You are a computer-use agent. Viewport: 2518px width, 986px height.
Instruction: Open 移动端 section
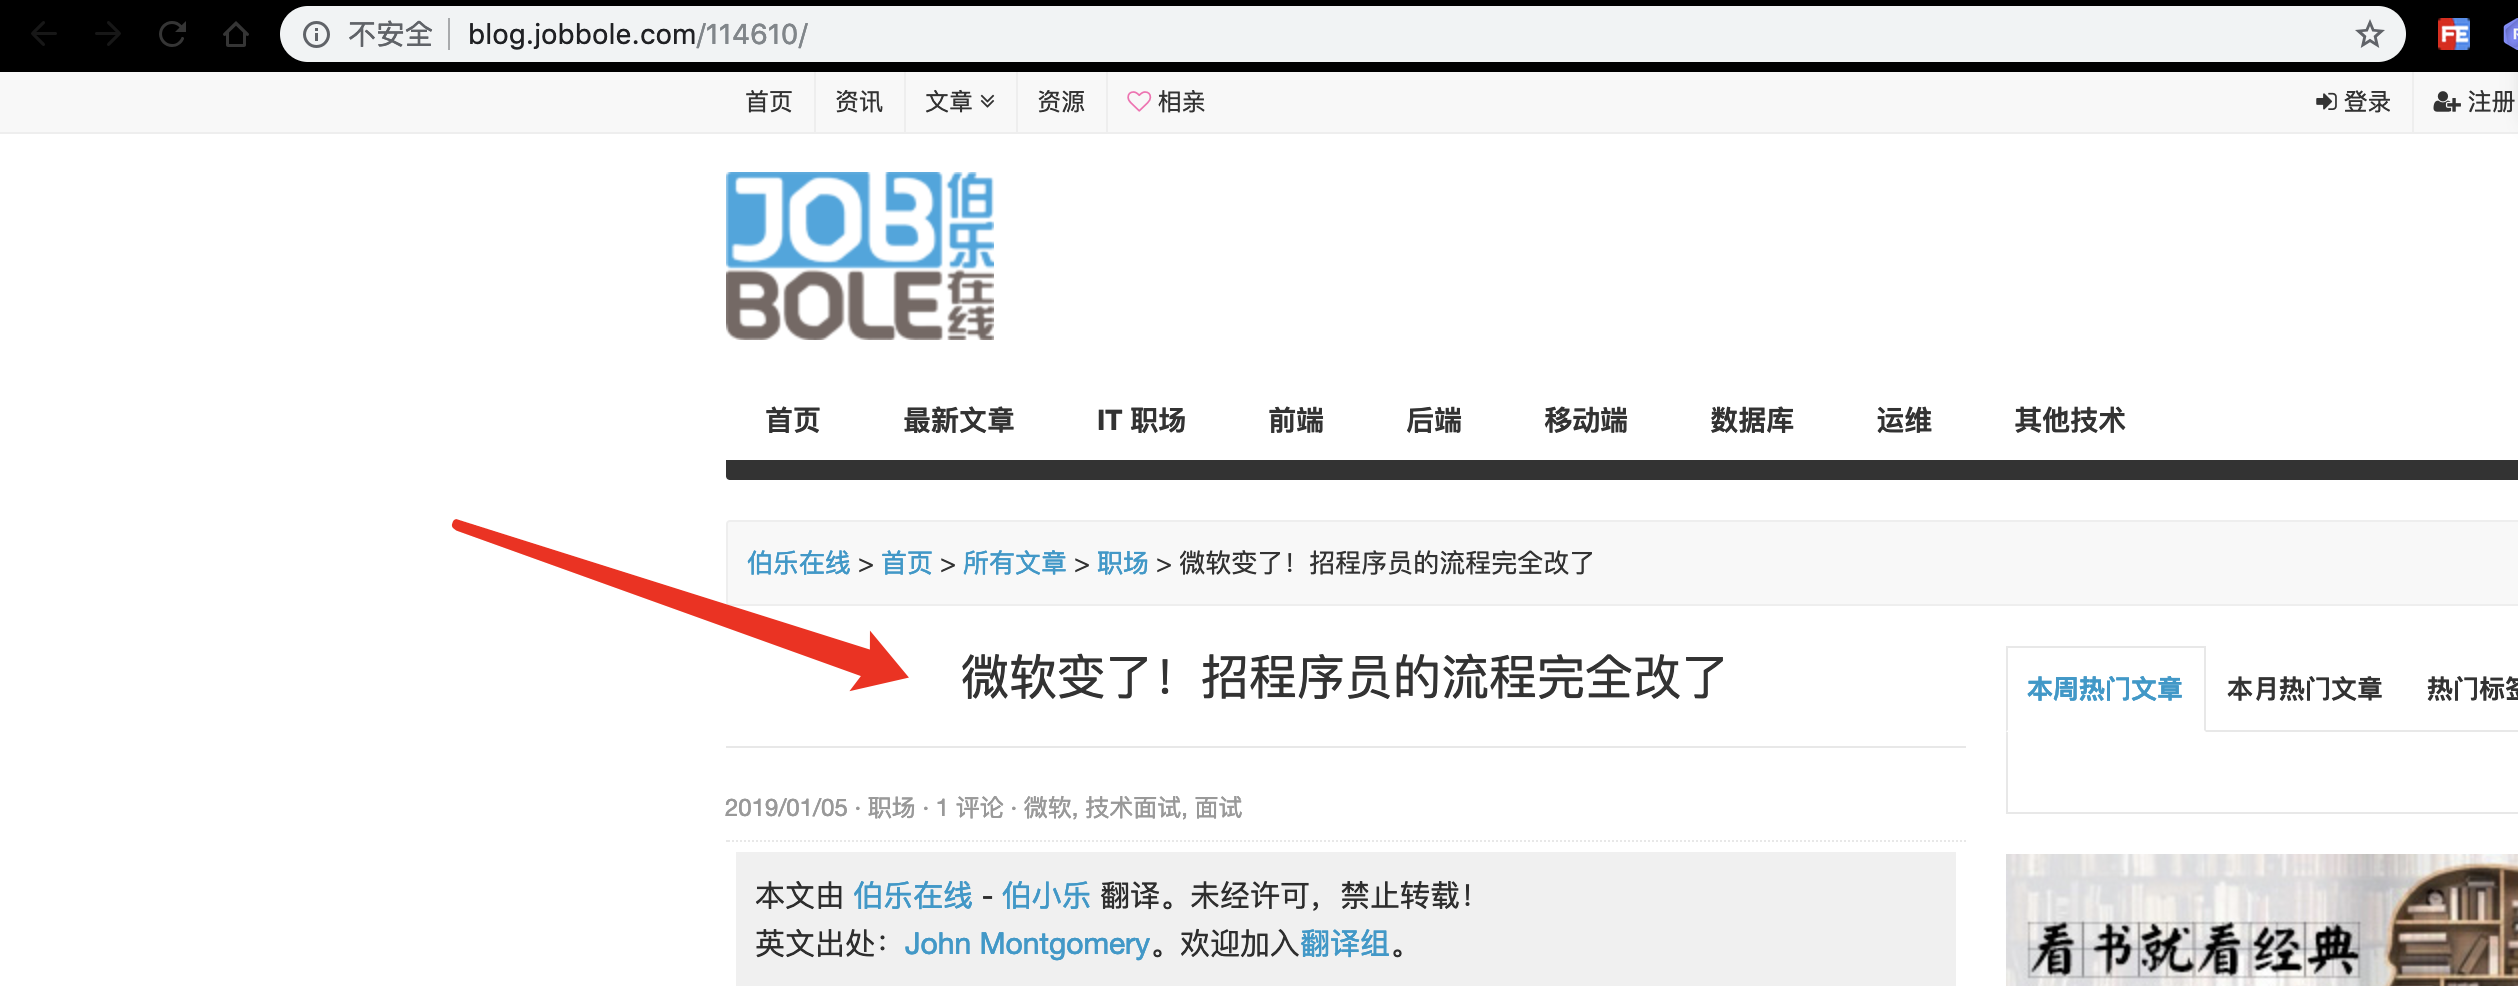pos(1586,420)
